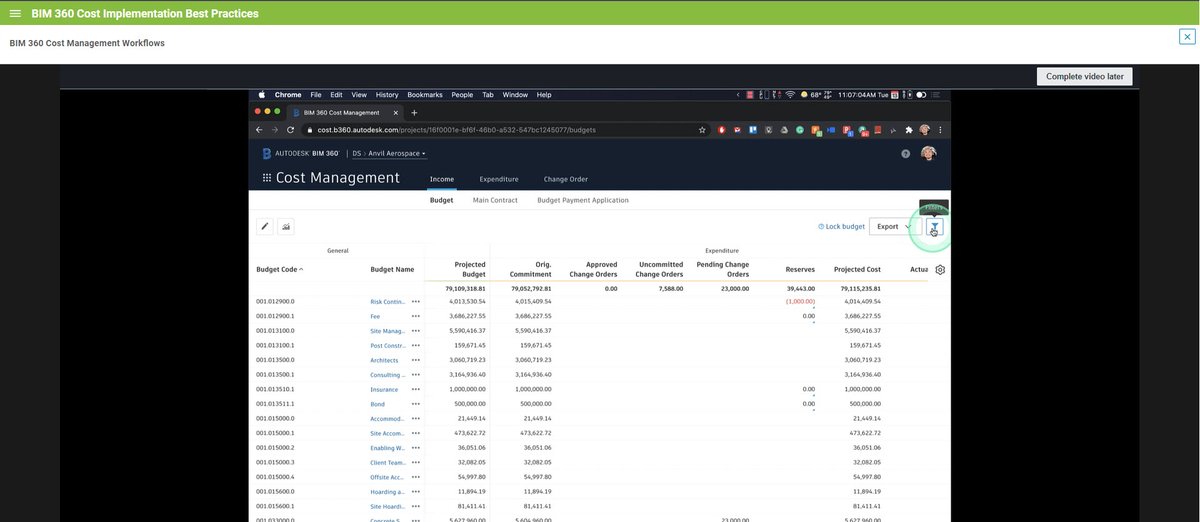Click the Wi-Fi icon in the menu bar
The image size is (1200, 522).
790,95
